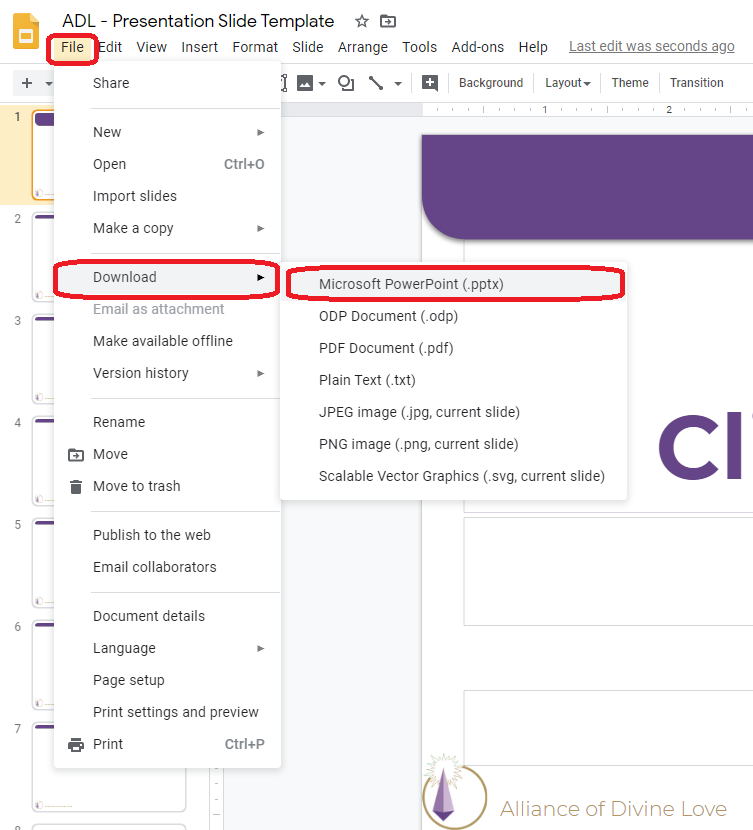The width and height of the screenshot is (753, 830).
Task: Select Email collaborators
Action: (167, 567)
